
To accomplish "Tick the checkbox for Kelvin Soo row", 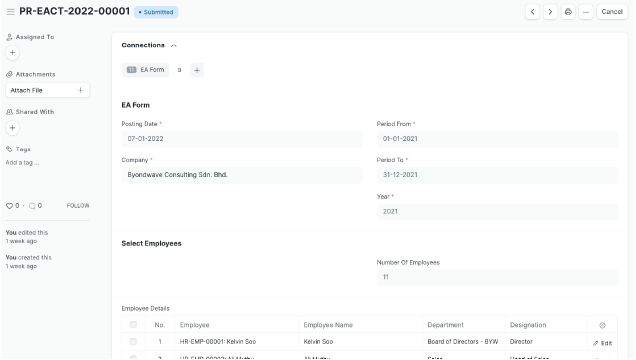I will (133, 342).
